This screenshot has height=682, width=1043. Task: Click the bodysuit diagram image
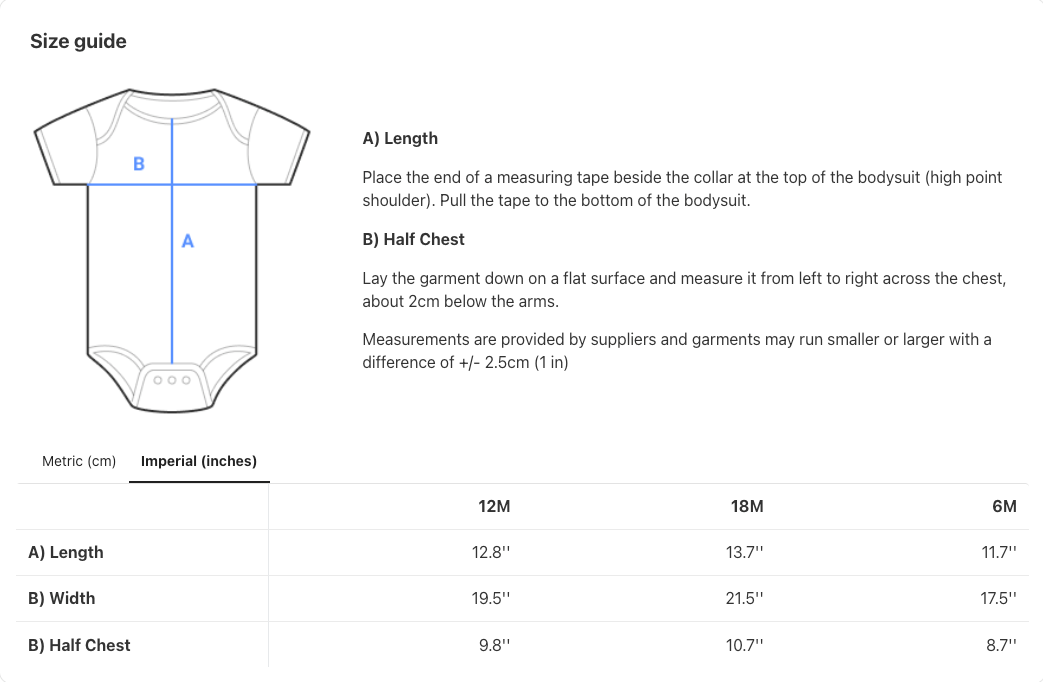tap(172, 250)
